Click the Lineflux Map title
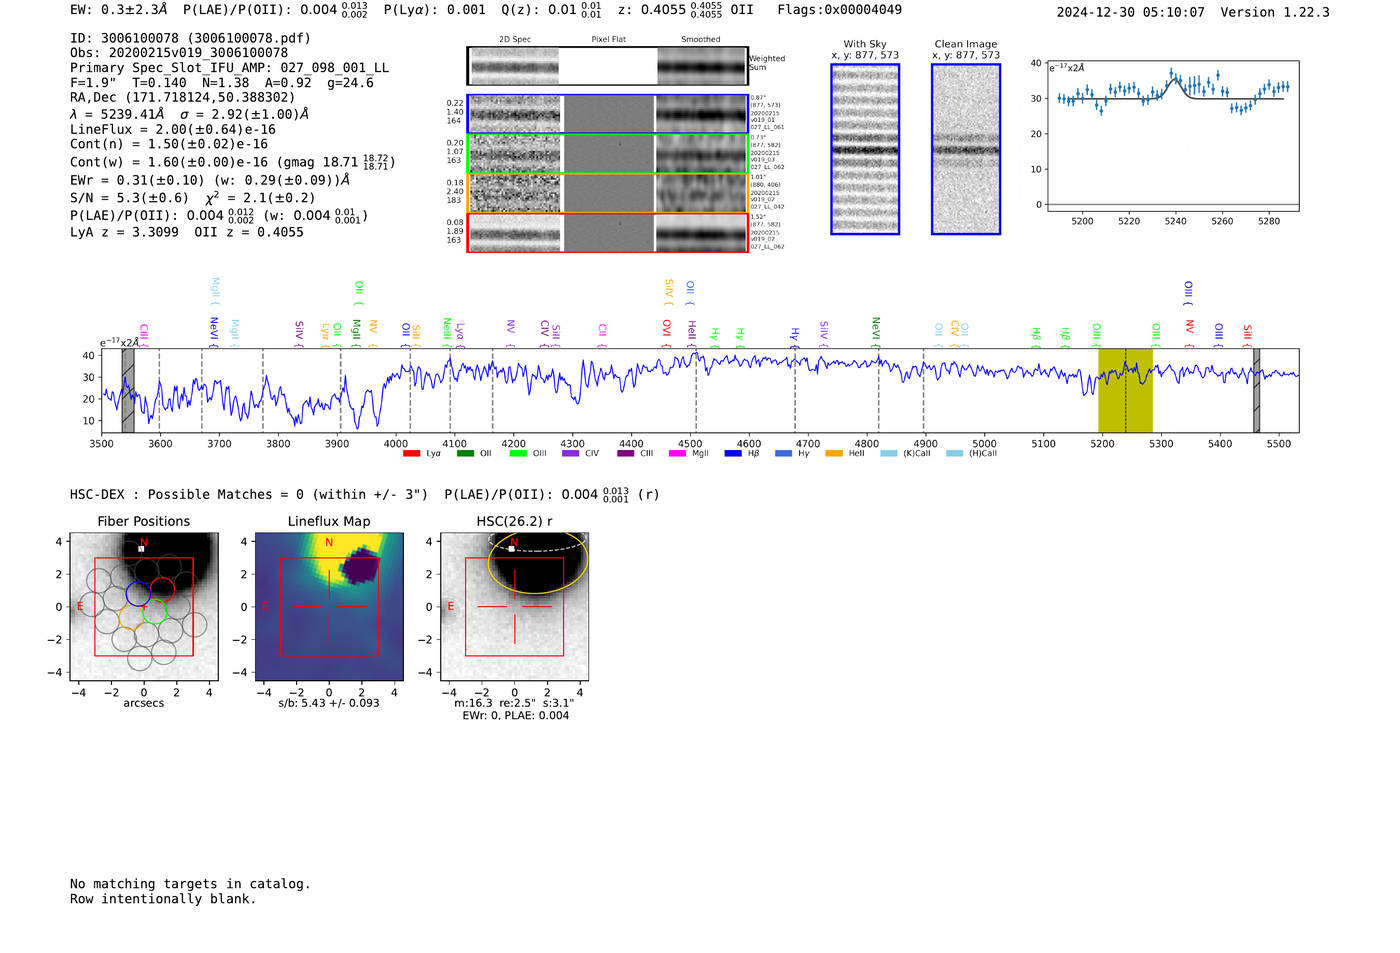 coord(329,521)
